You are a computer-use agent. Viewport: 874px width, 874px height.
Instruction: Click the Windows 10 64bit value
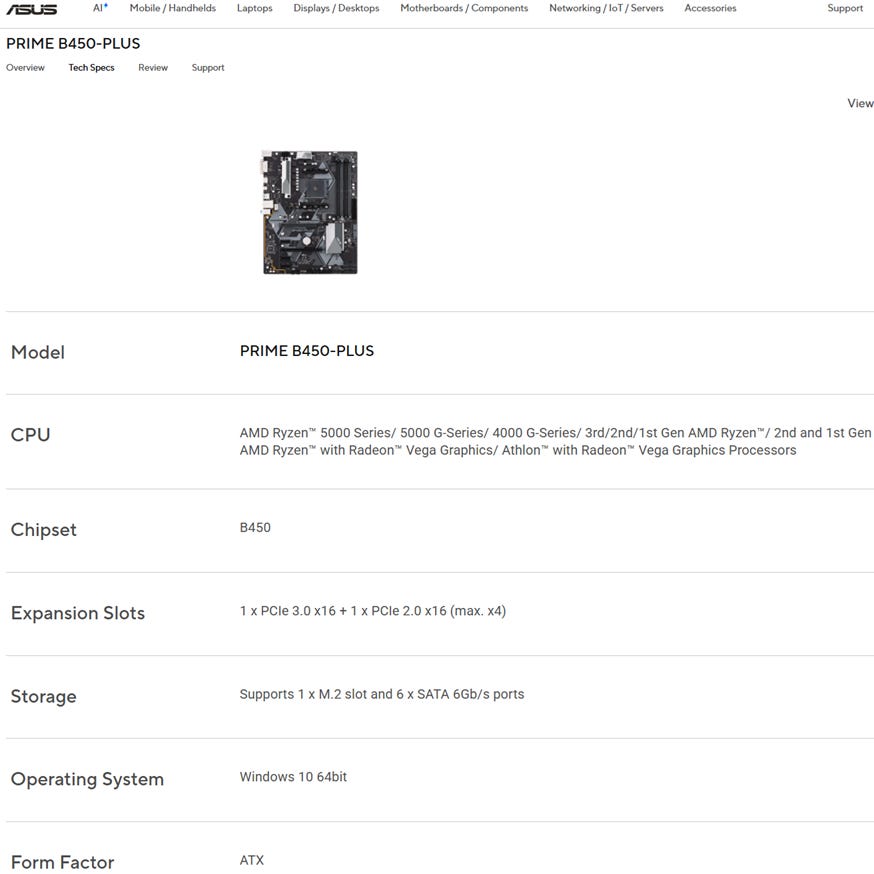293,776
